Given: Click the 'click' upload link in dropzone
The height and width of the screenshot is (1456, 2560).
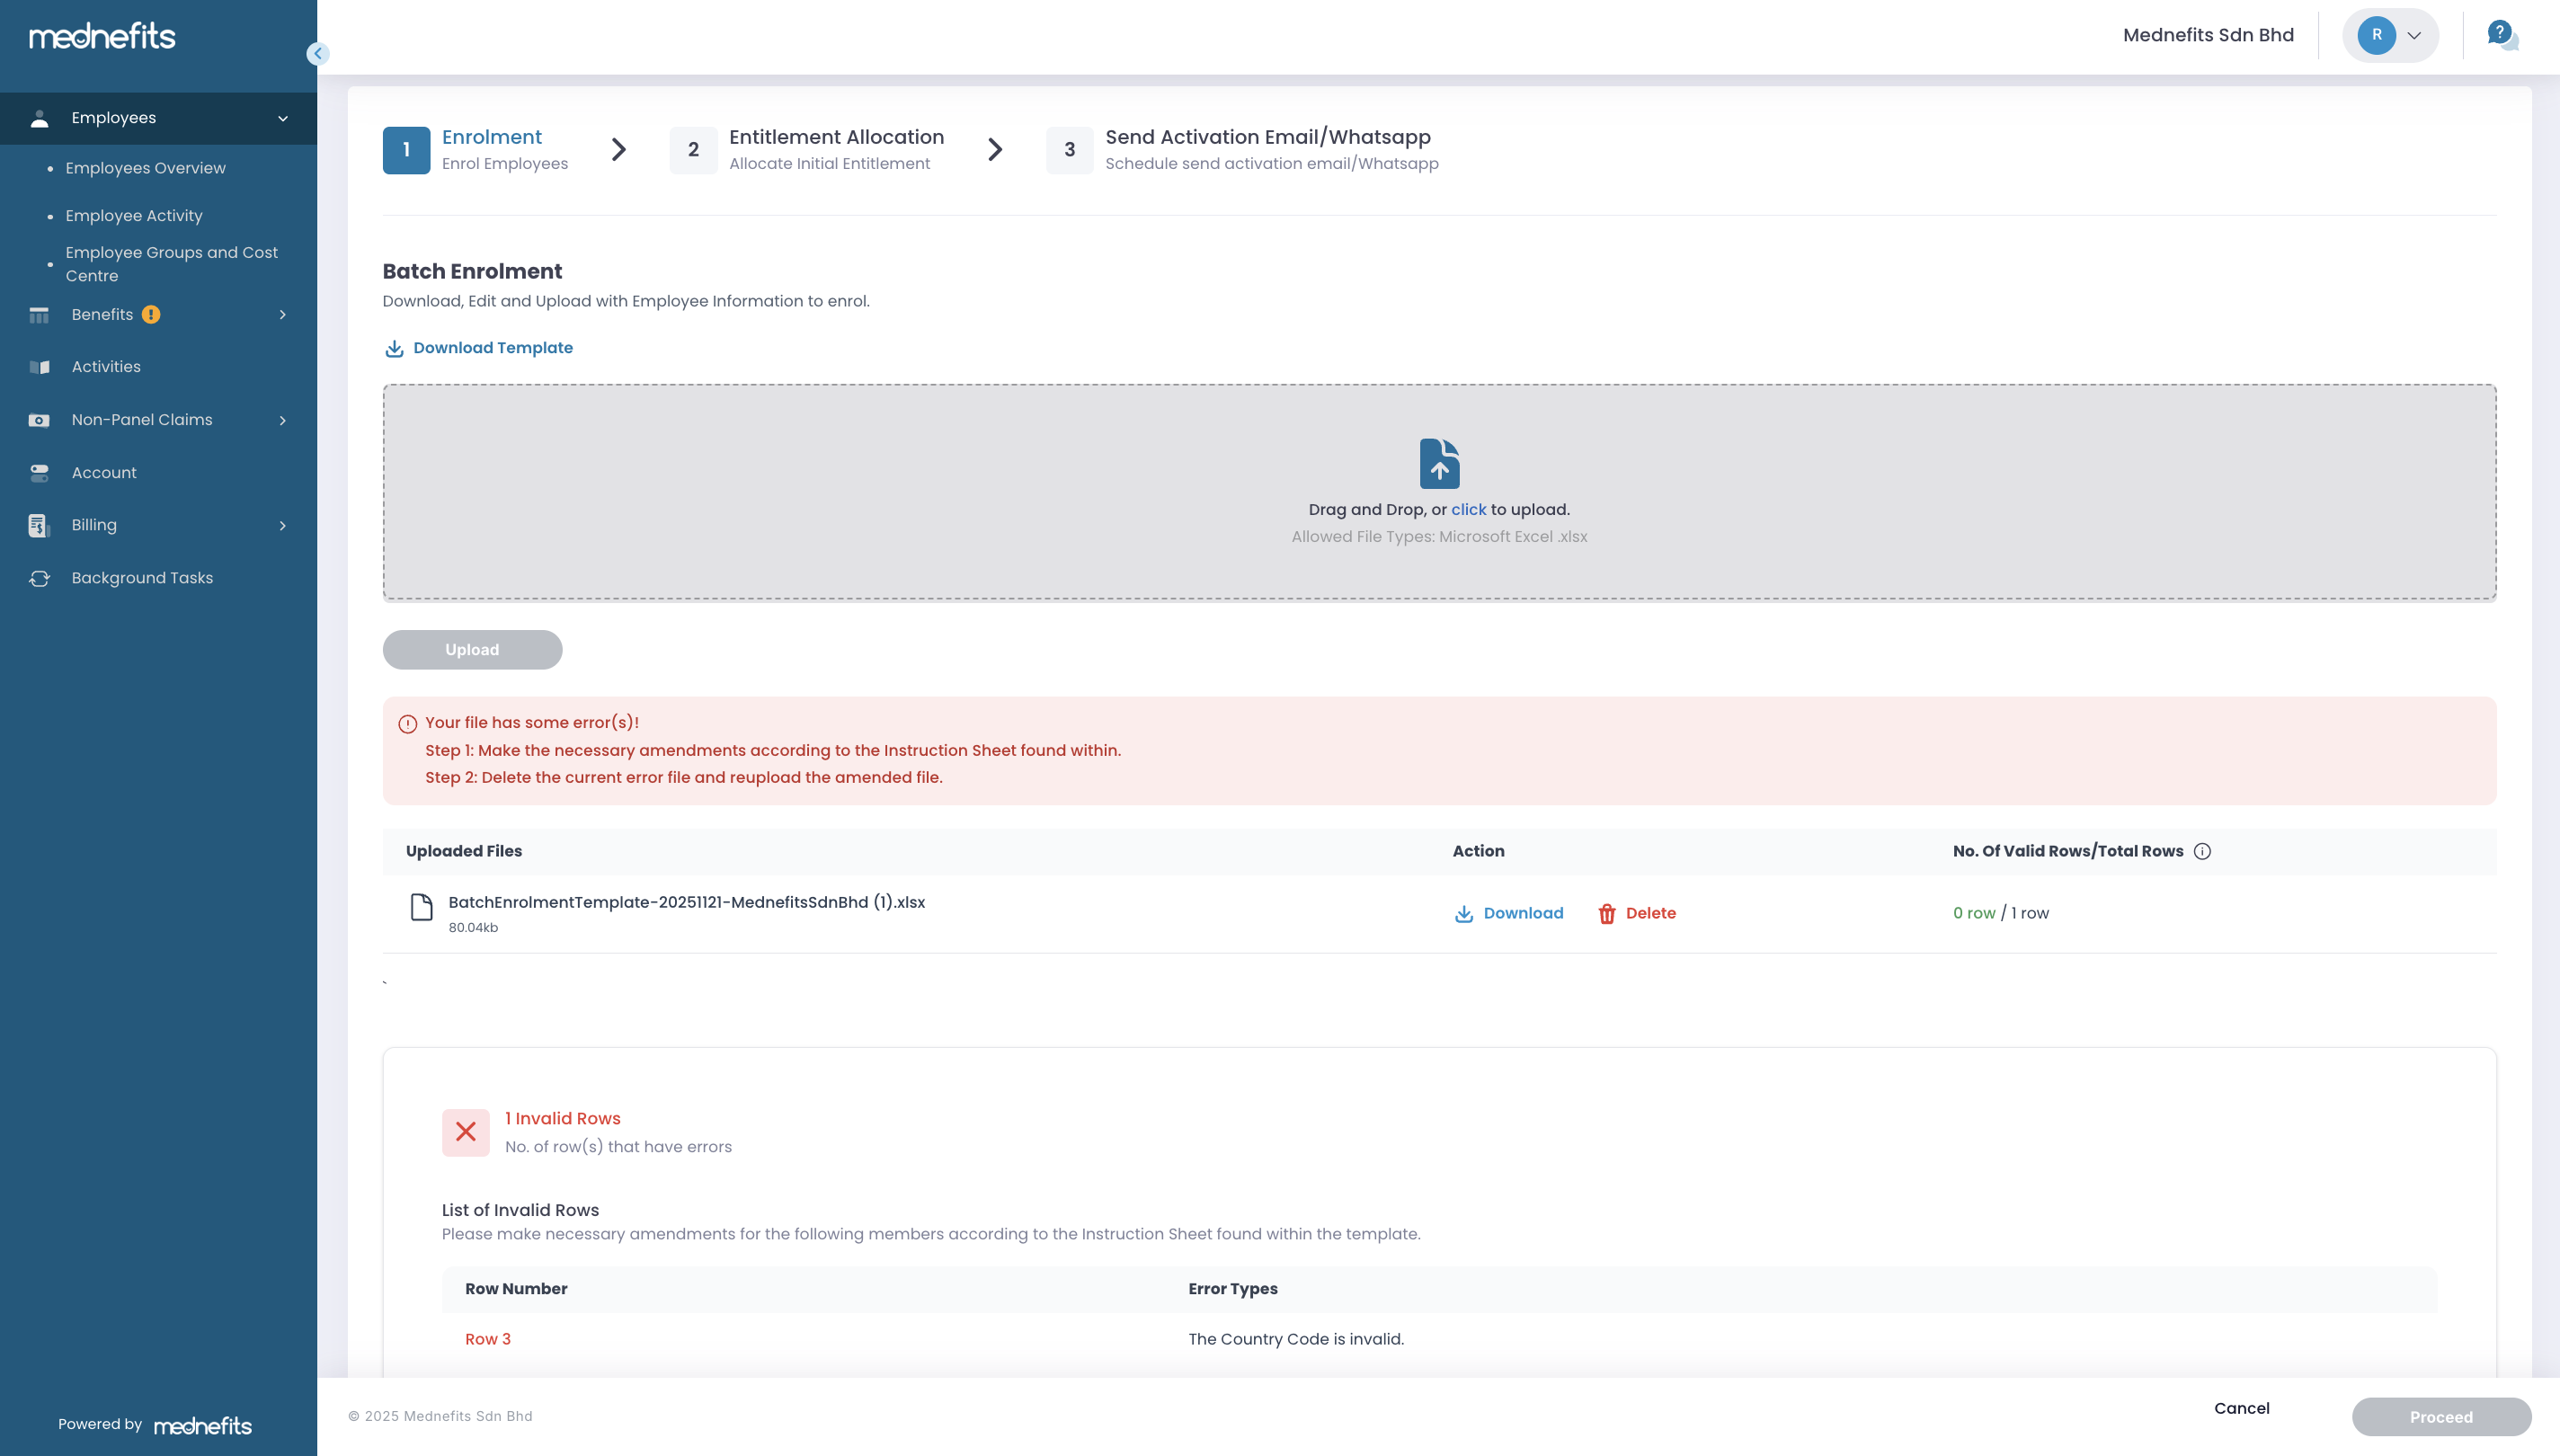Looking at the screenshot, I should 1468,509.
